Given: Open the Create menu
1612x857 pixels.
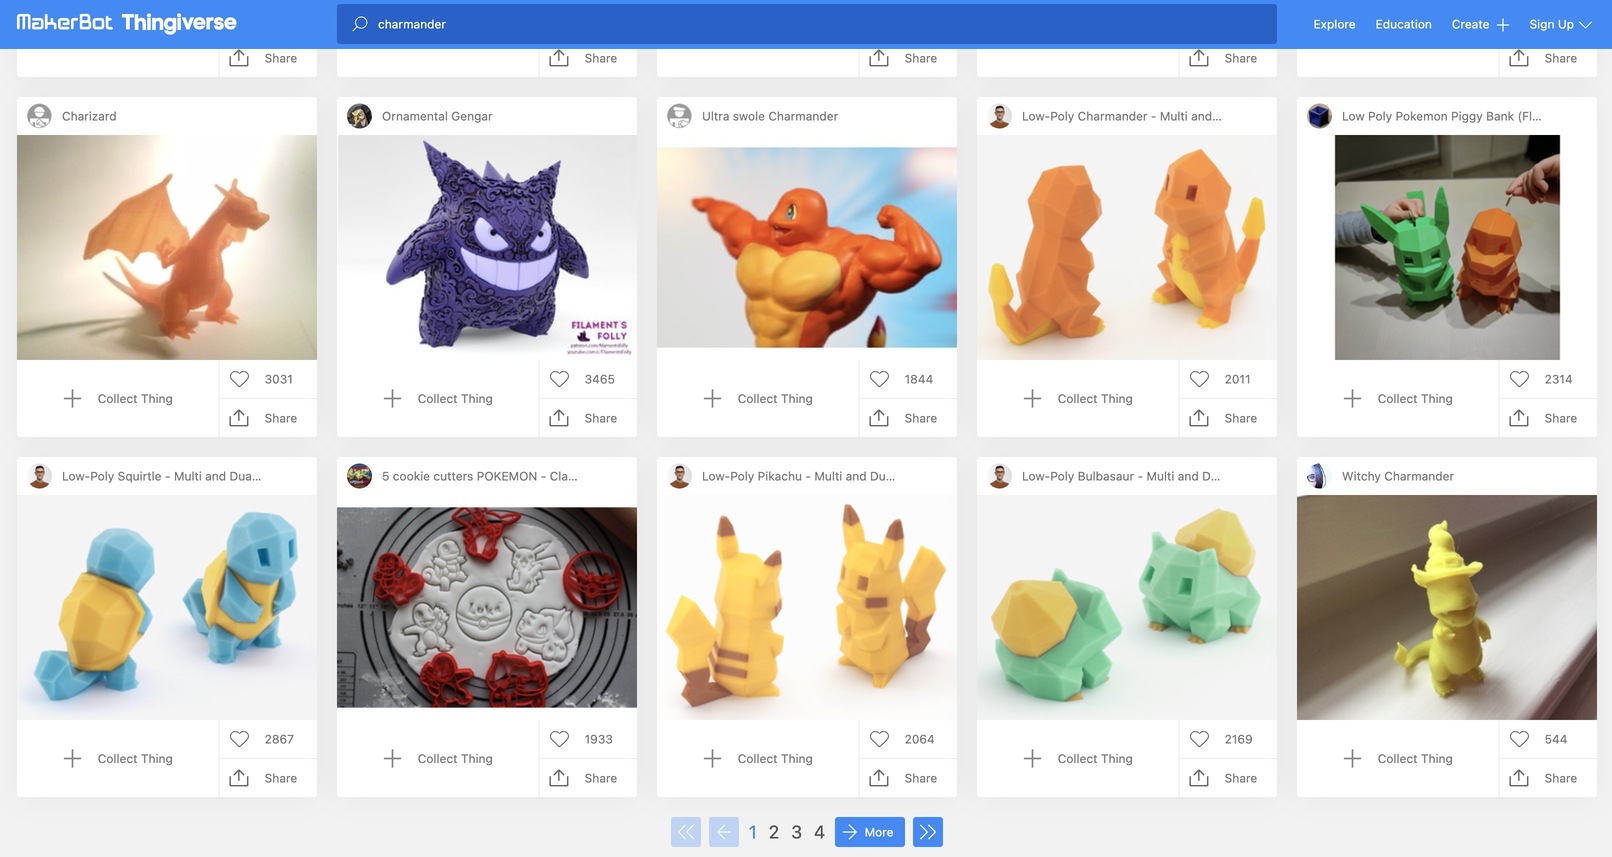Looking at the screenshot, I should [x=1480, y=24].
